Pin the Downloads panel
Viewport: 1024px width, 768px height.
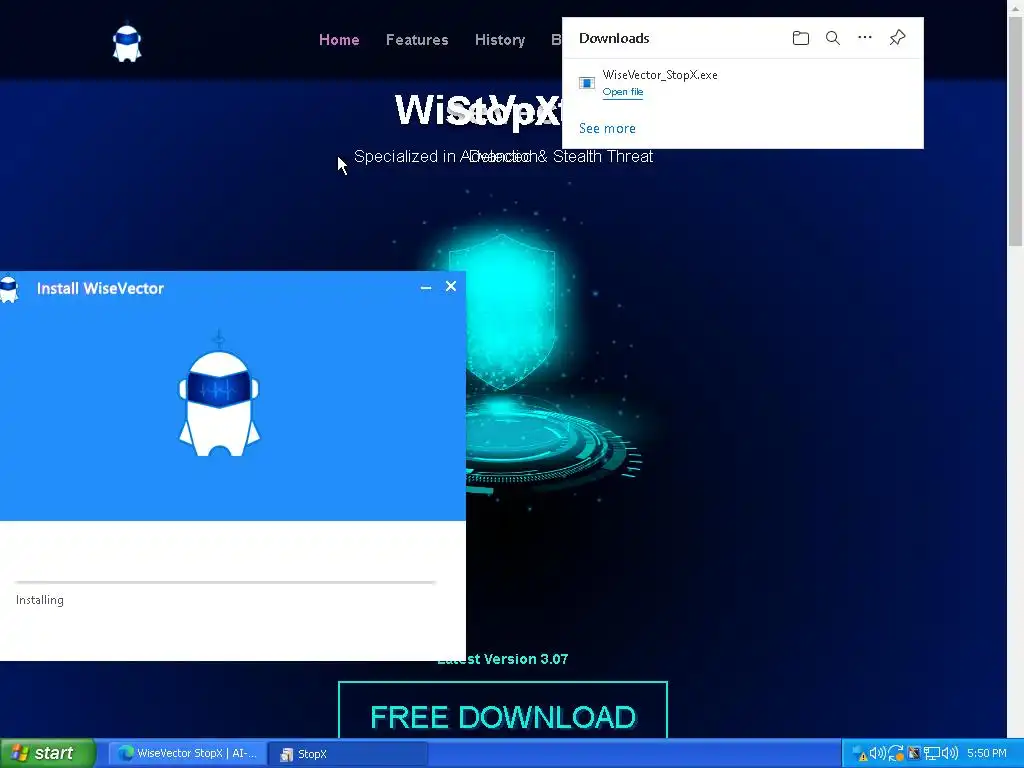tap(897, 37)
